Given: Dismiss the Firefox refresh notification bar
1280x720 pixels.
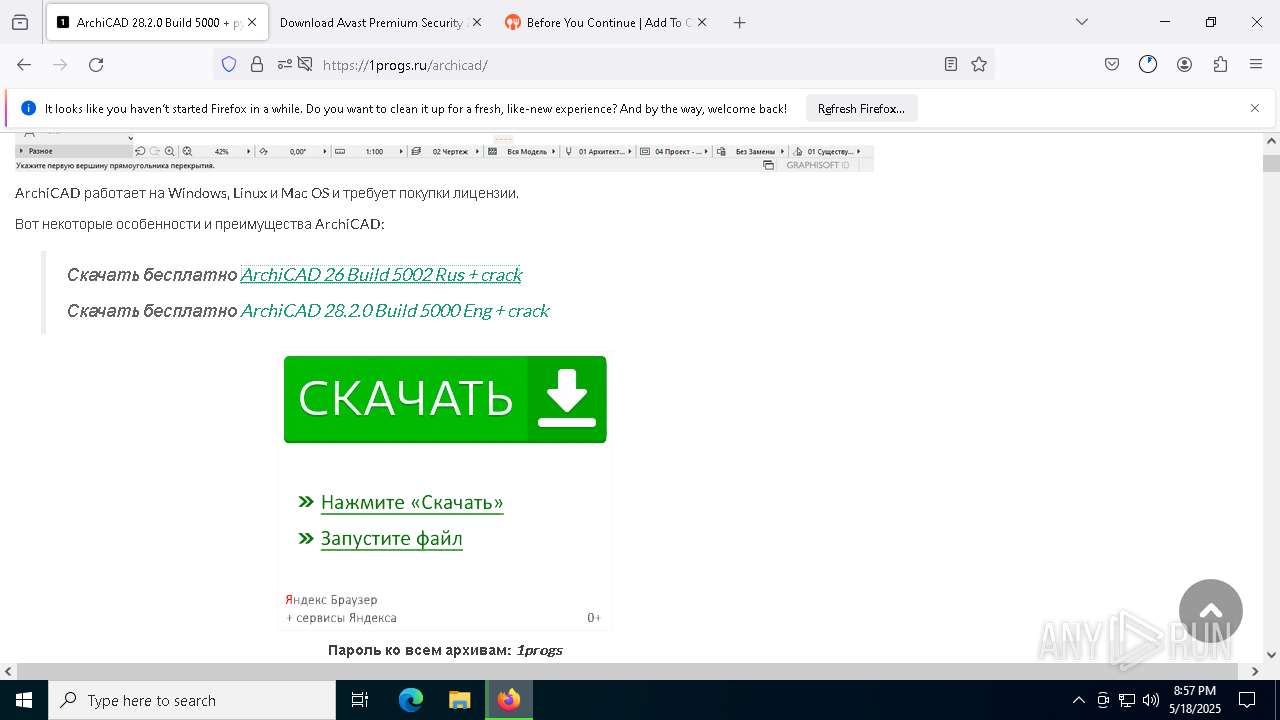Looking at the screenshot, I should pyautogui.click(x=1255, y=108).
